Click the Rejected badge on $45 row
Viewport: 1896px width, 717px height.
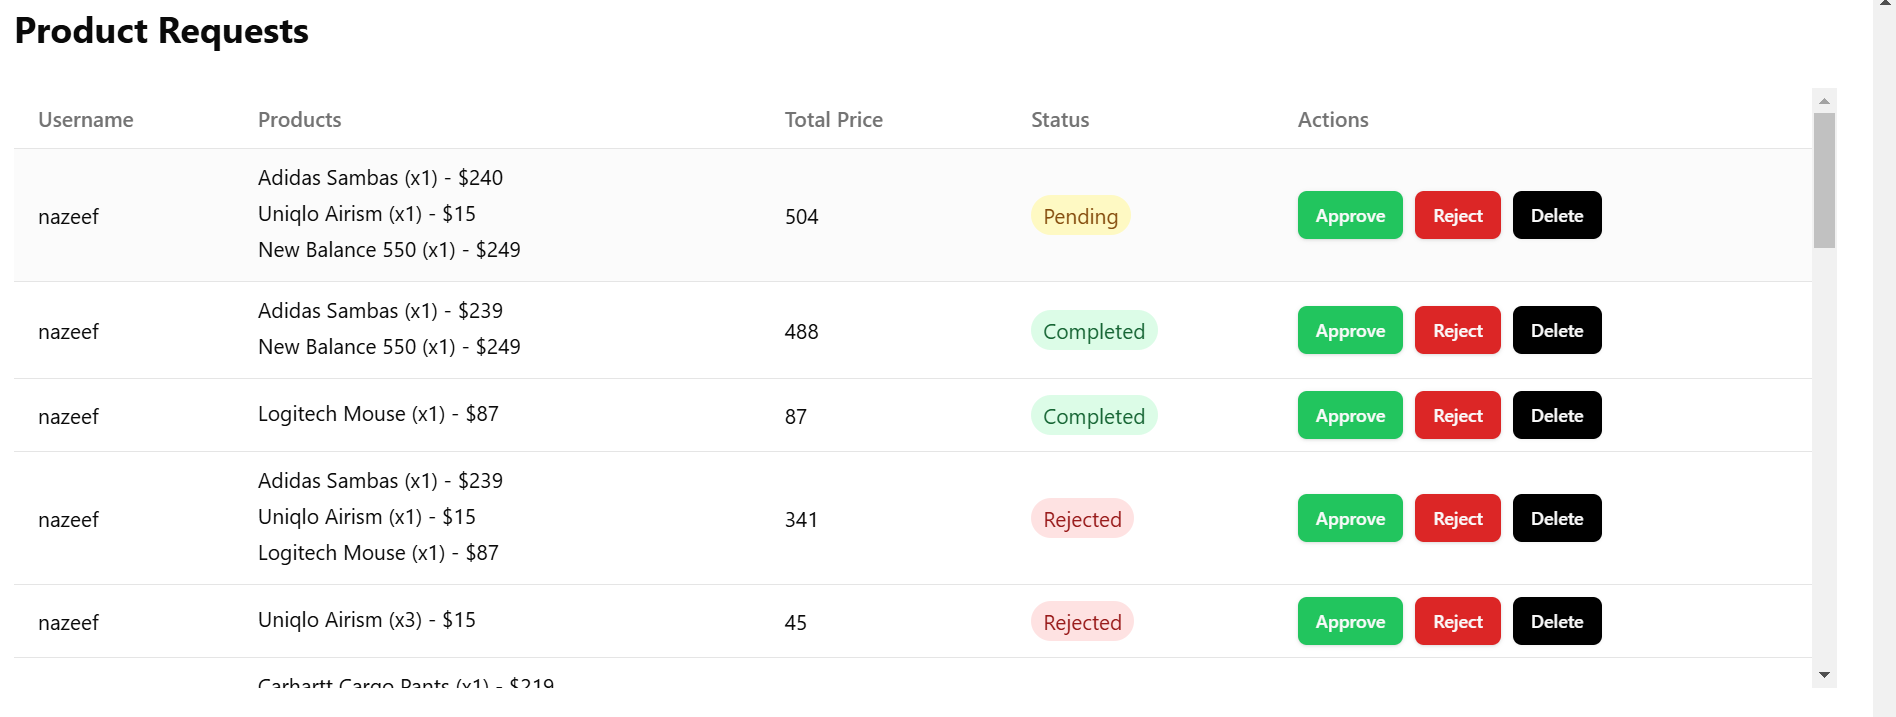(1082, 622)
